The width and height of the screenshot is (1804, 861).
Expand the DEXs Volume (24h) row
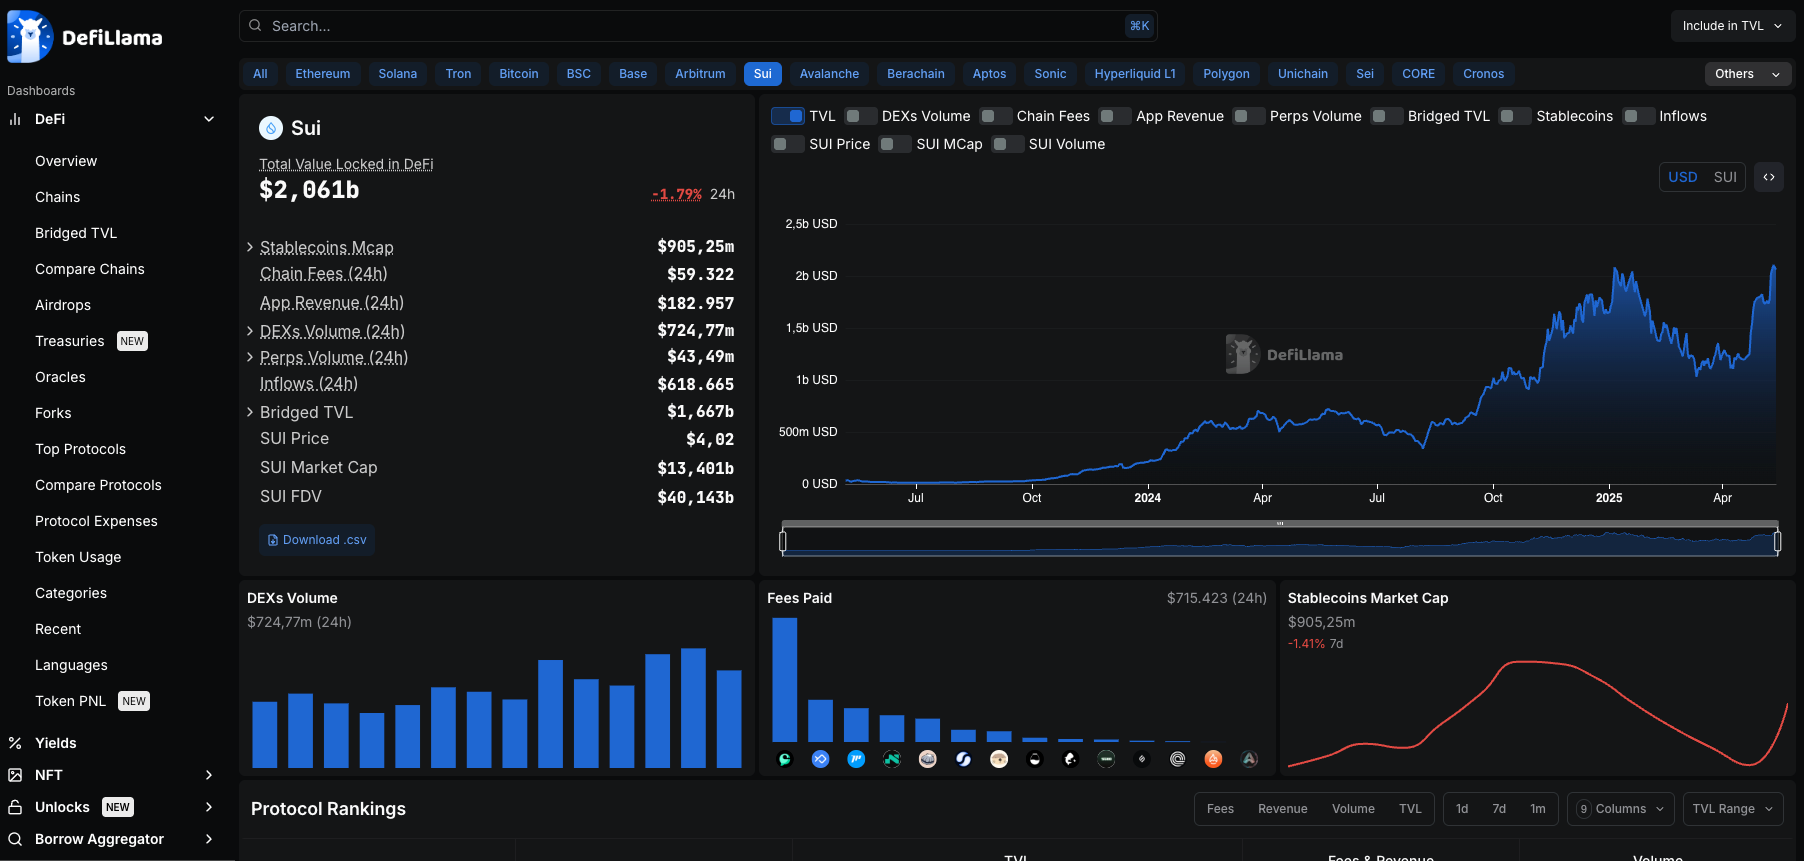point(250,331)
